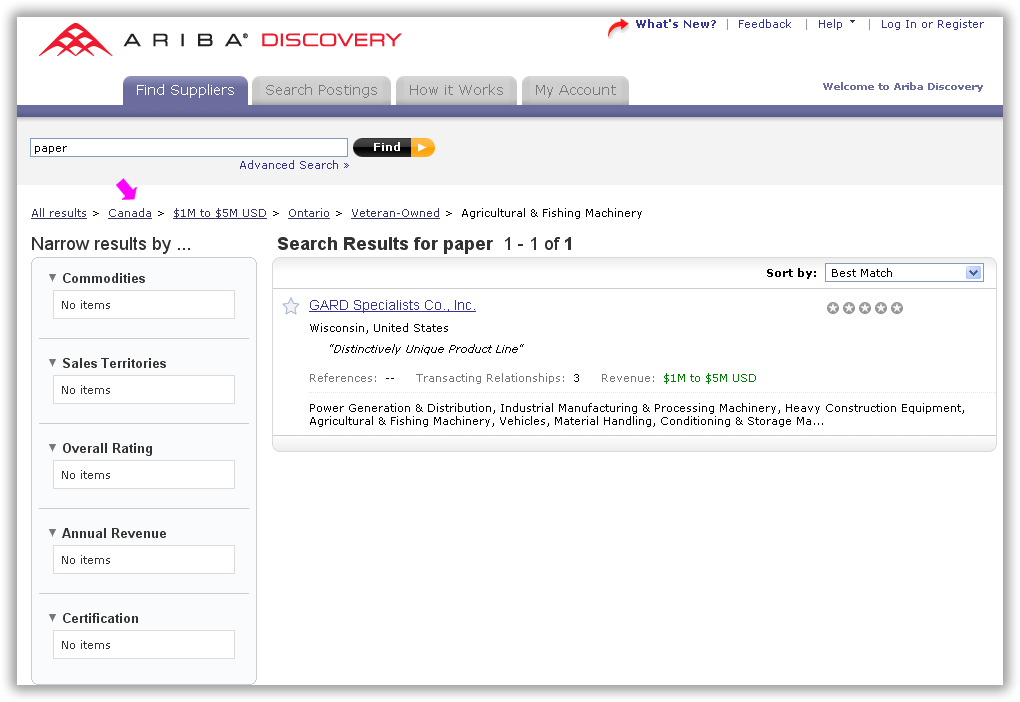Favorite GARD Specialists using the star icon
This screenshot has width=1020, height=702.
pyautogui.click(x=290, y=306)
